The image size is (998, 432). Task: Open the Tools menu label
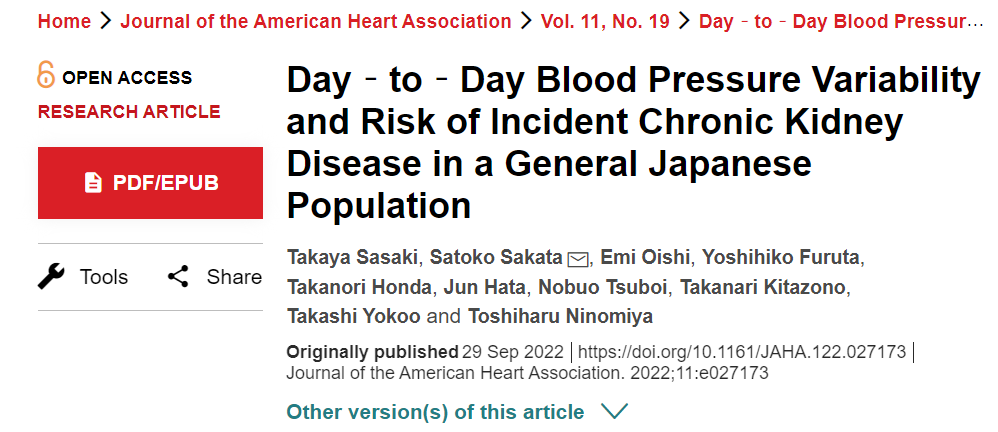(x=104, y=277)
